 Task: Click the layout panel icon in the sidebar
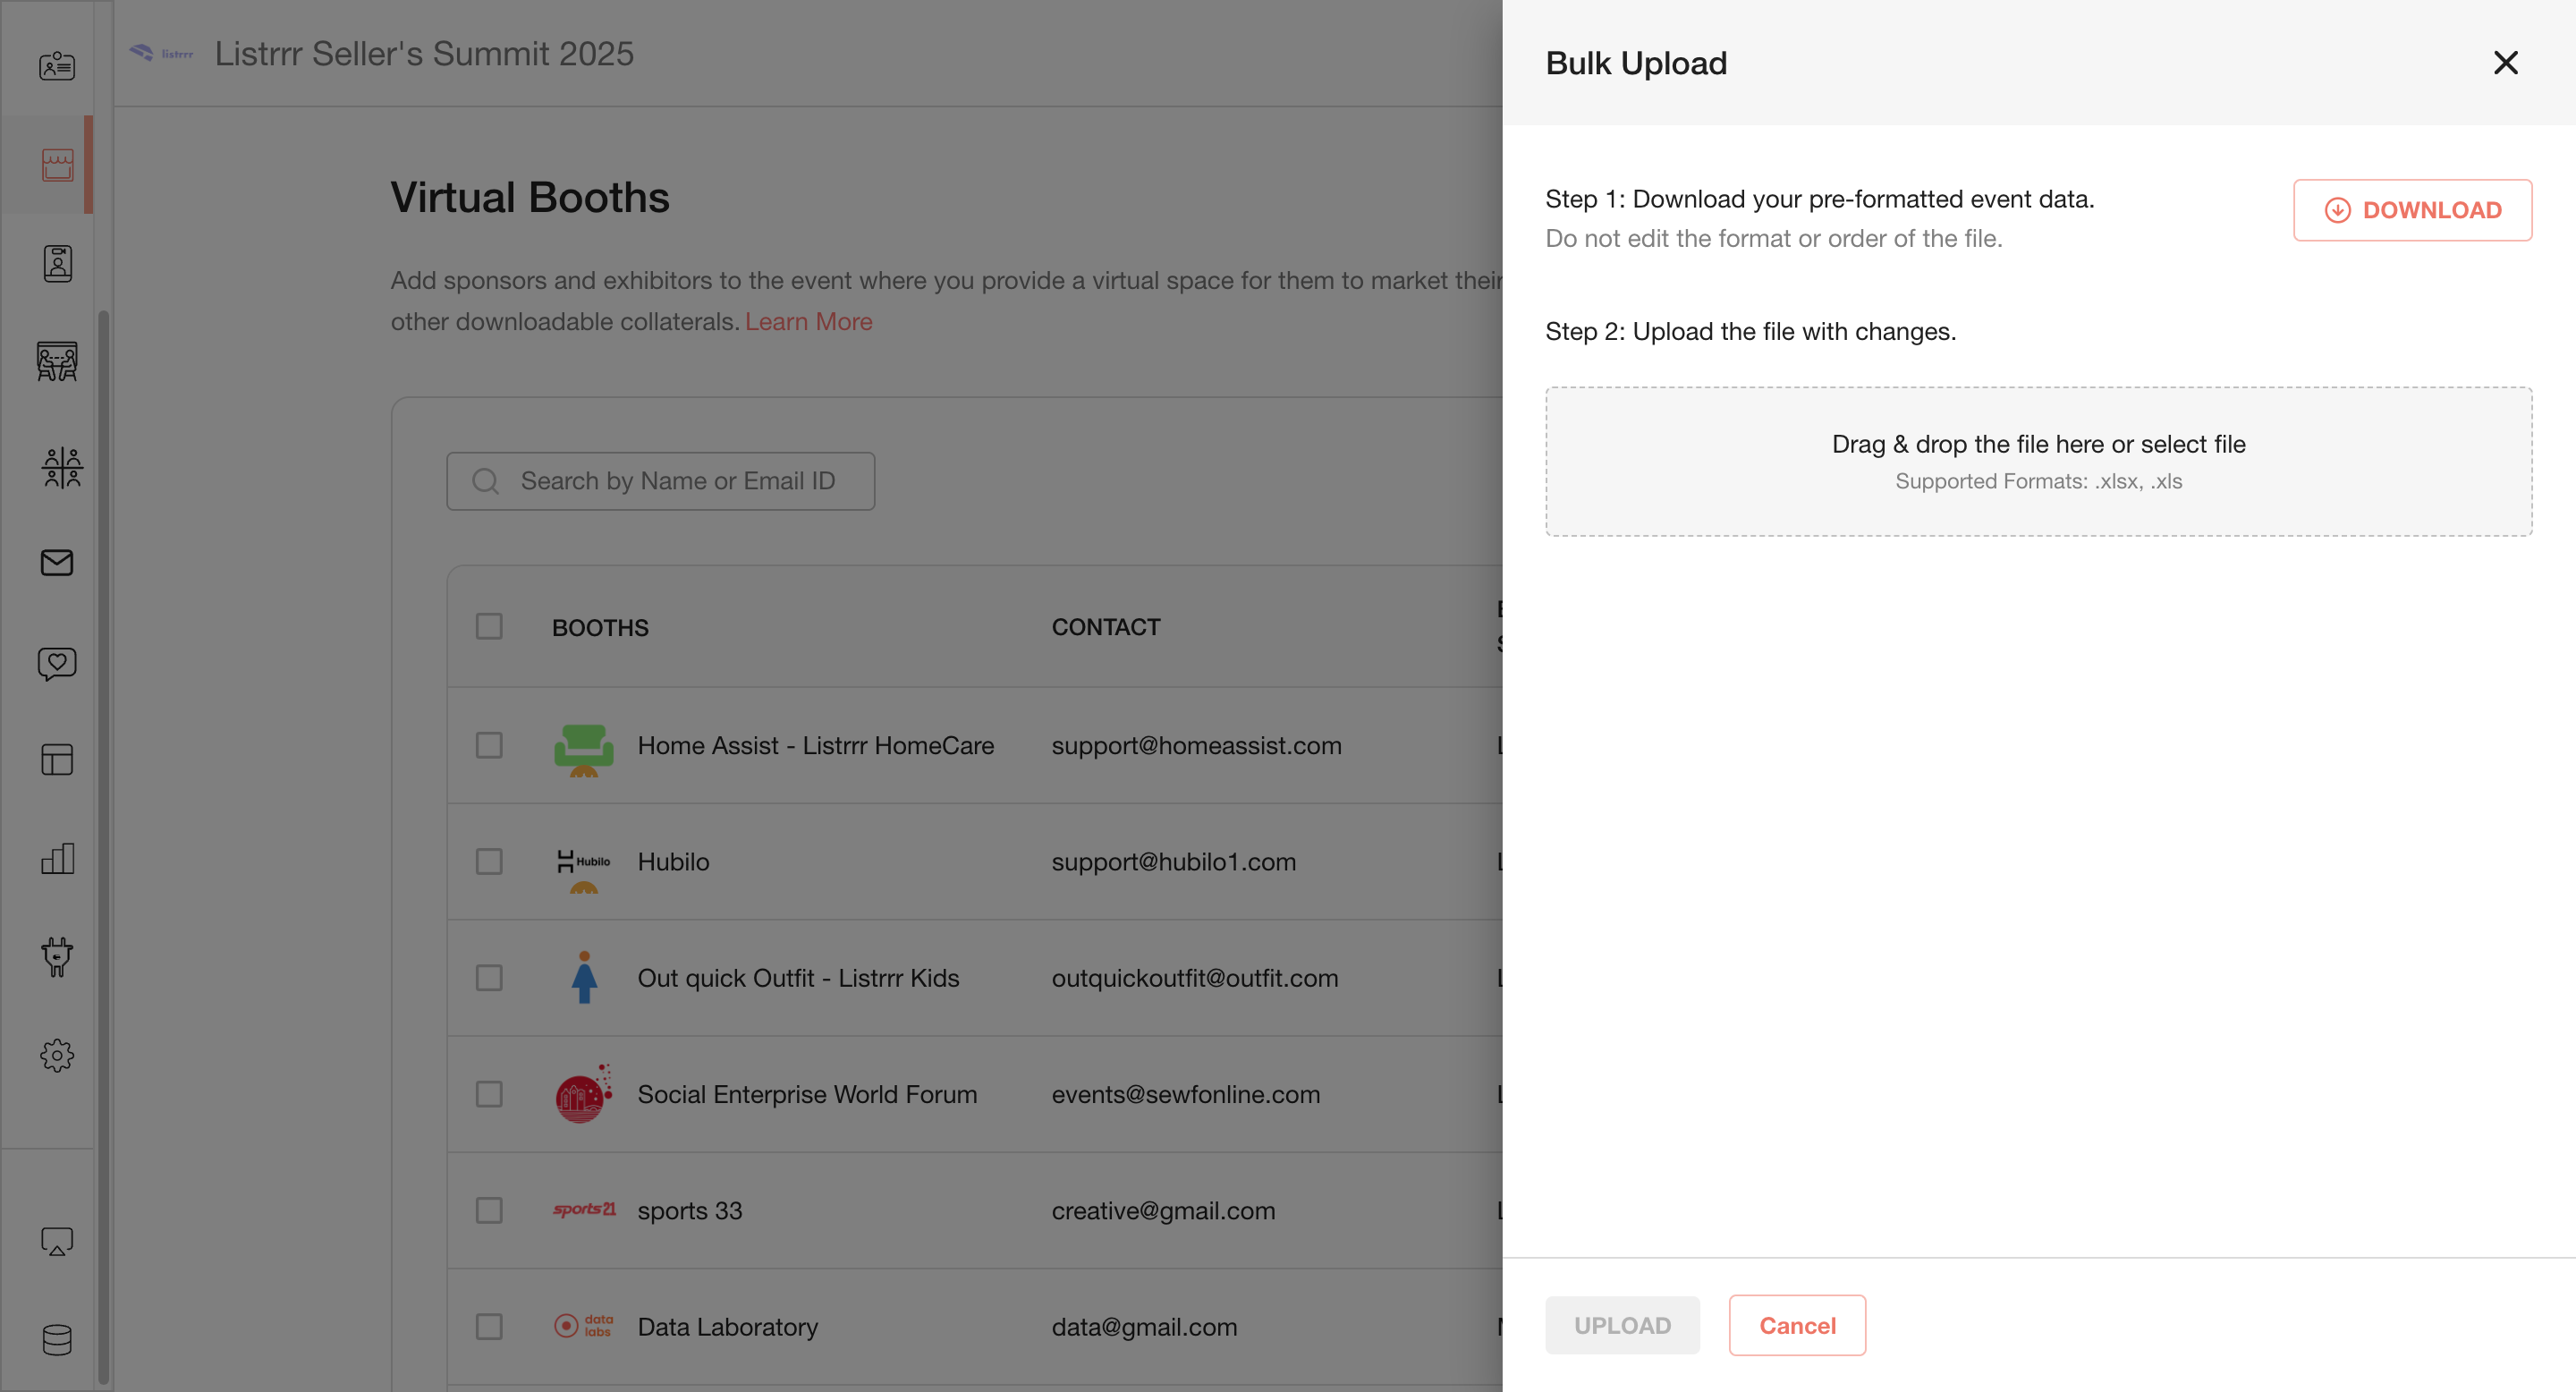[x=57, y=760]
